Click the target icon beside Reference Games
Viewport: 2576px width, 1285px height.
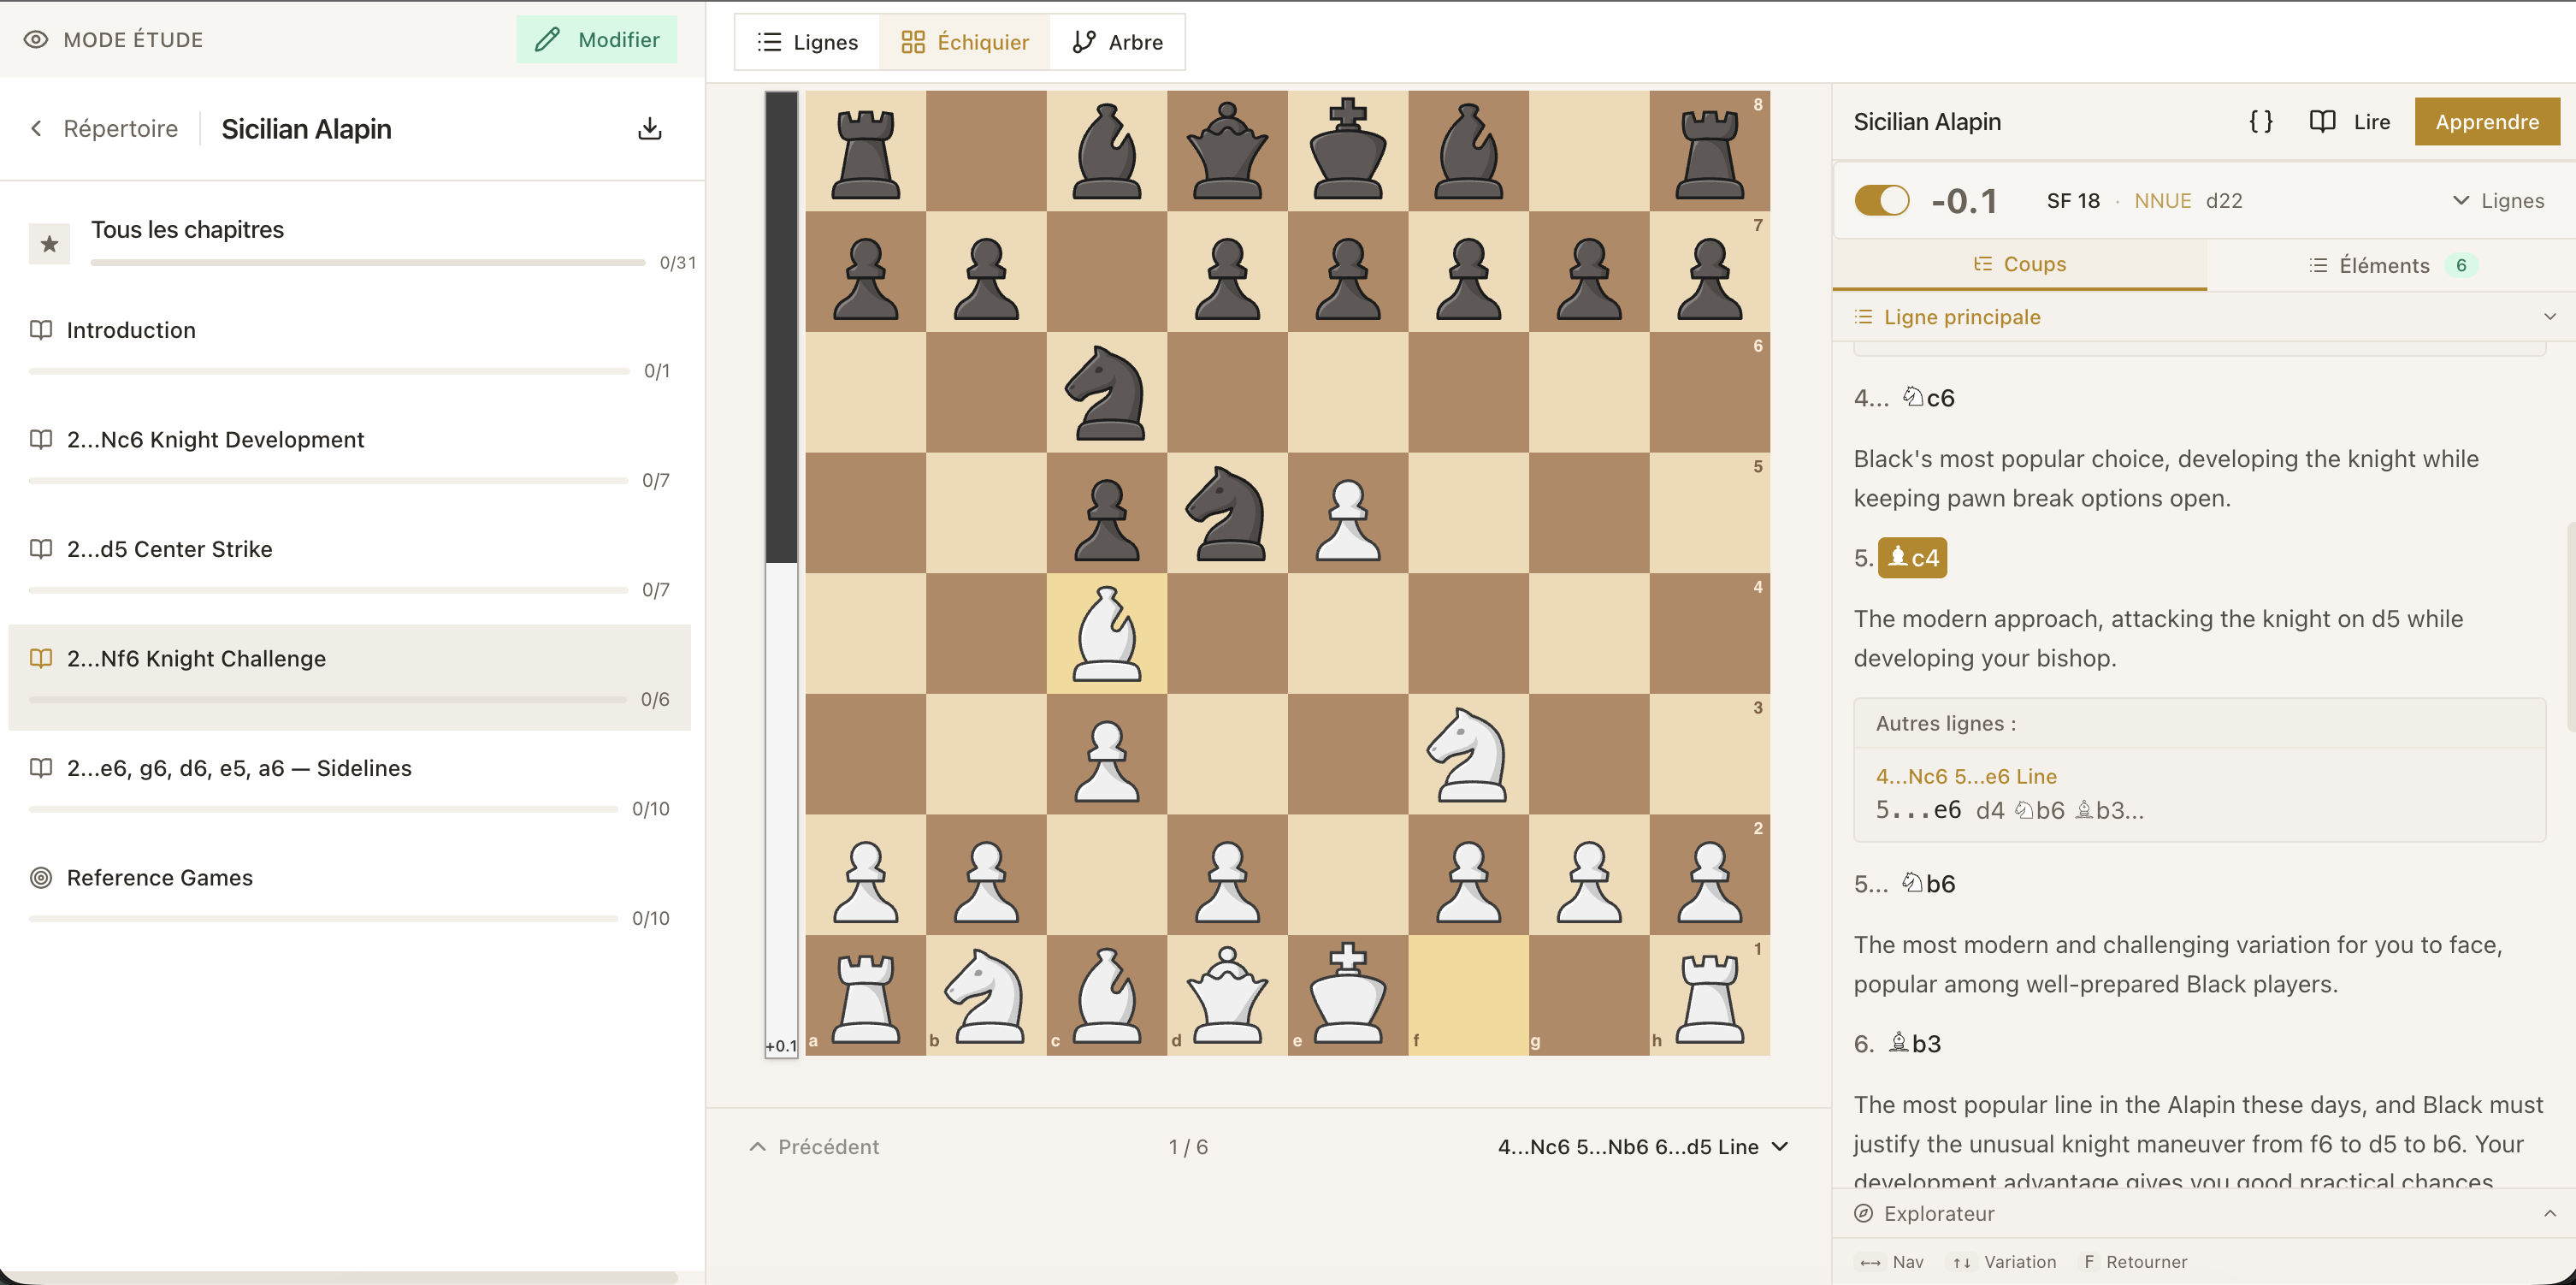click(x=41, y=877)
